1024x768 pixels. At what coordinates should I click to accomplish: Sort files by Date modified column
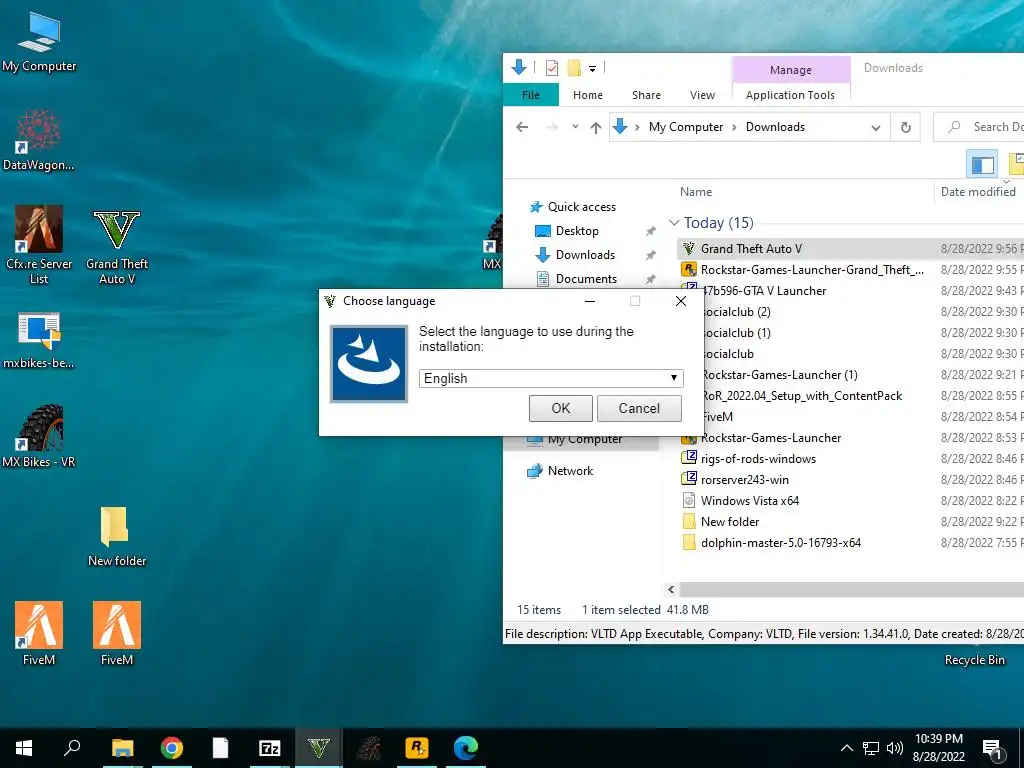978,192
